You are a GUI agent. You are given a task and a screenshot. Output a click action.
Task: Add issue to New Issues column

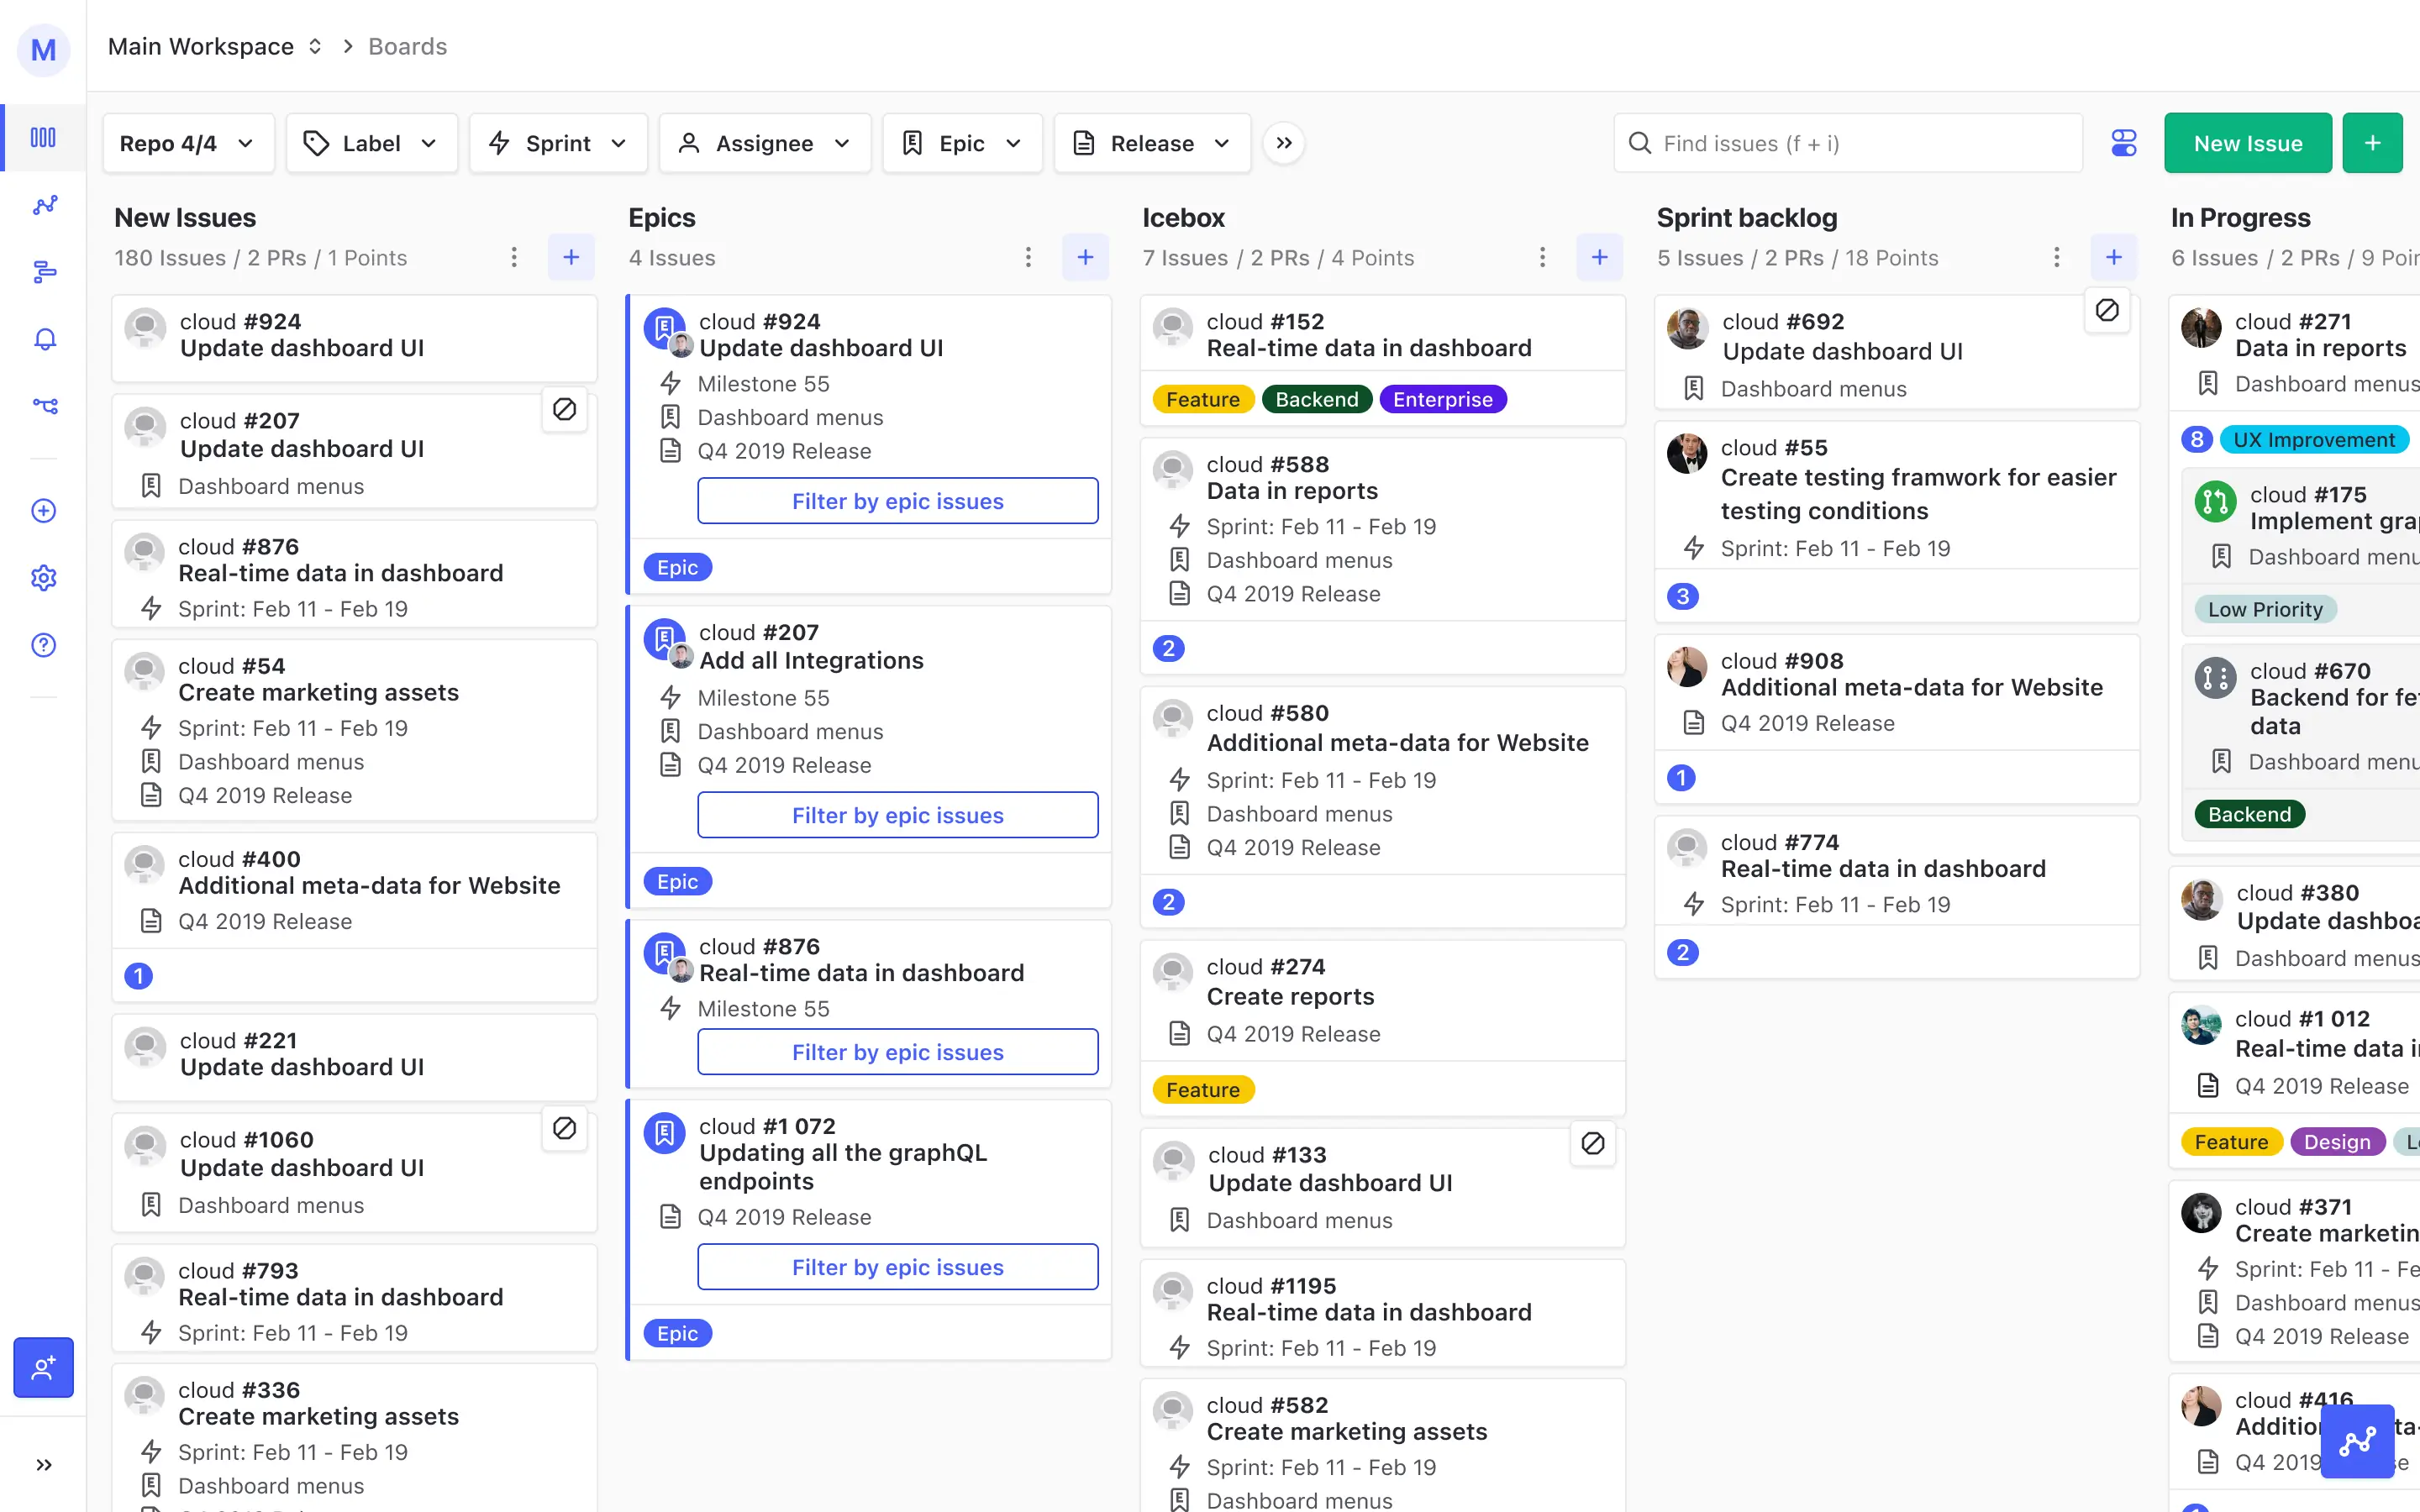[571, 258]
